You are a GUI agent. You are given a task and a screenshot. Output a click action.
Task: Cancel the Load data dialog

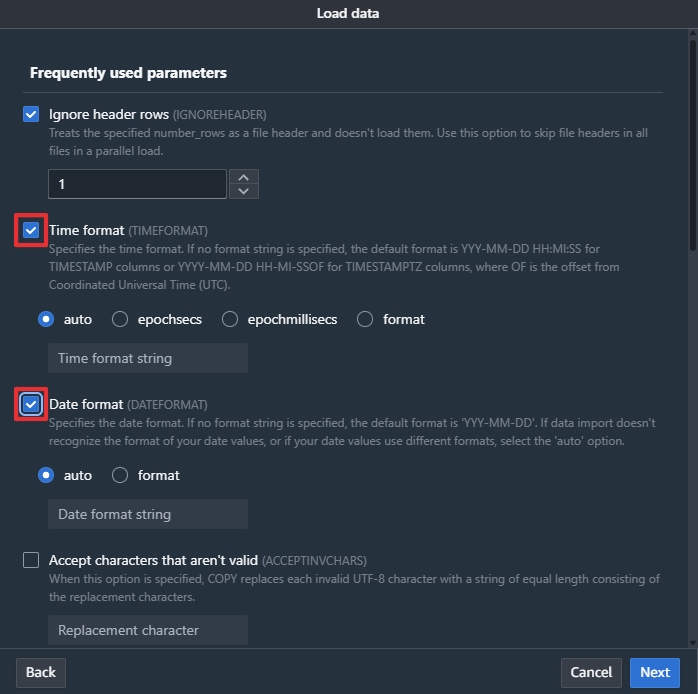click(x=591, y=672)
